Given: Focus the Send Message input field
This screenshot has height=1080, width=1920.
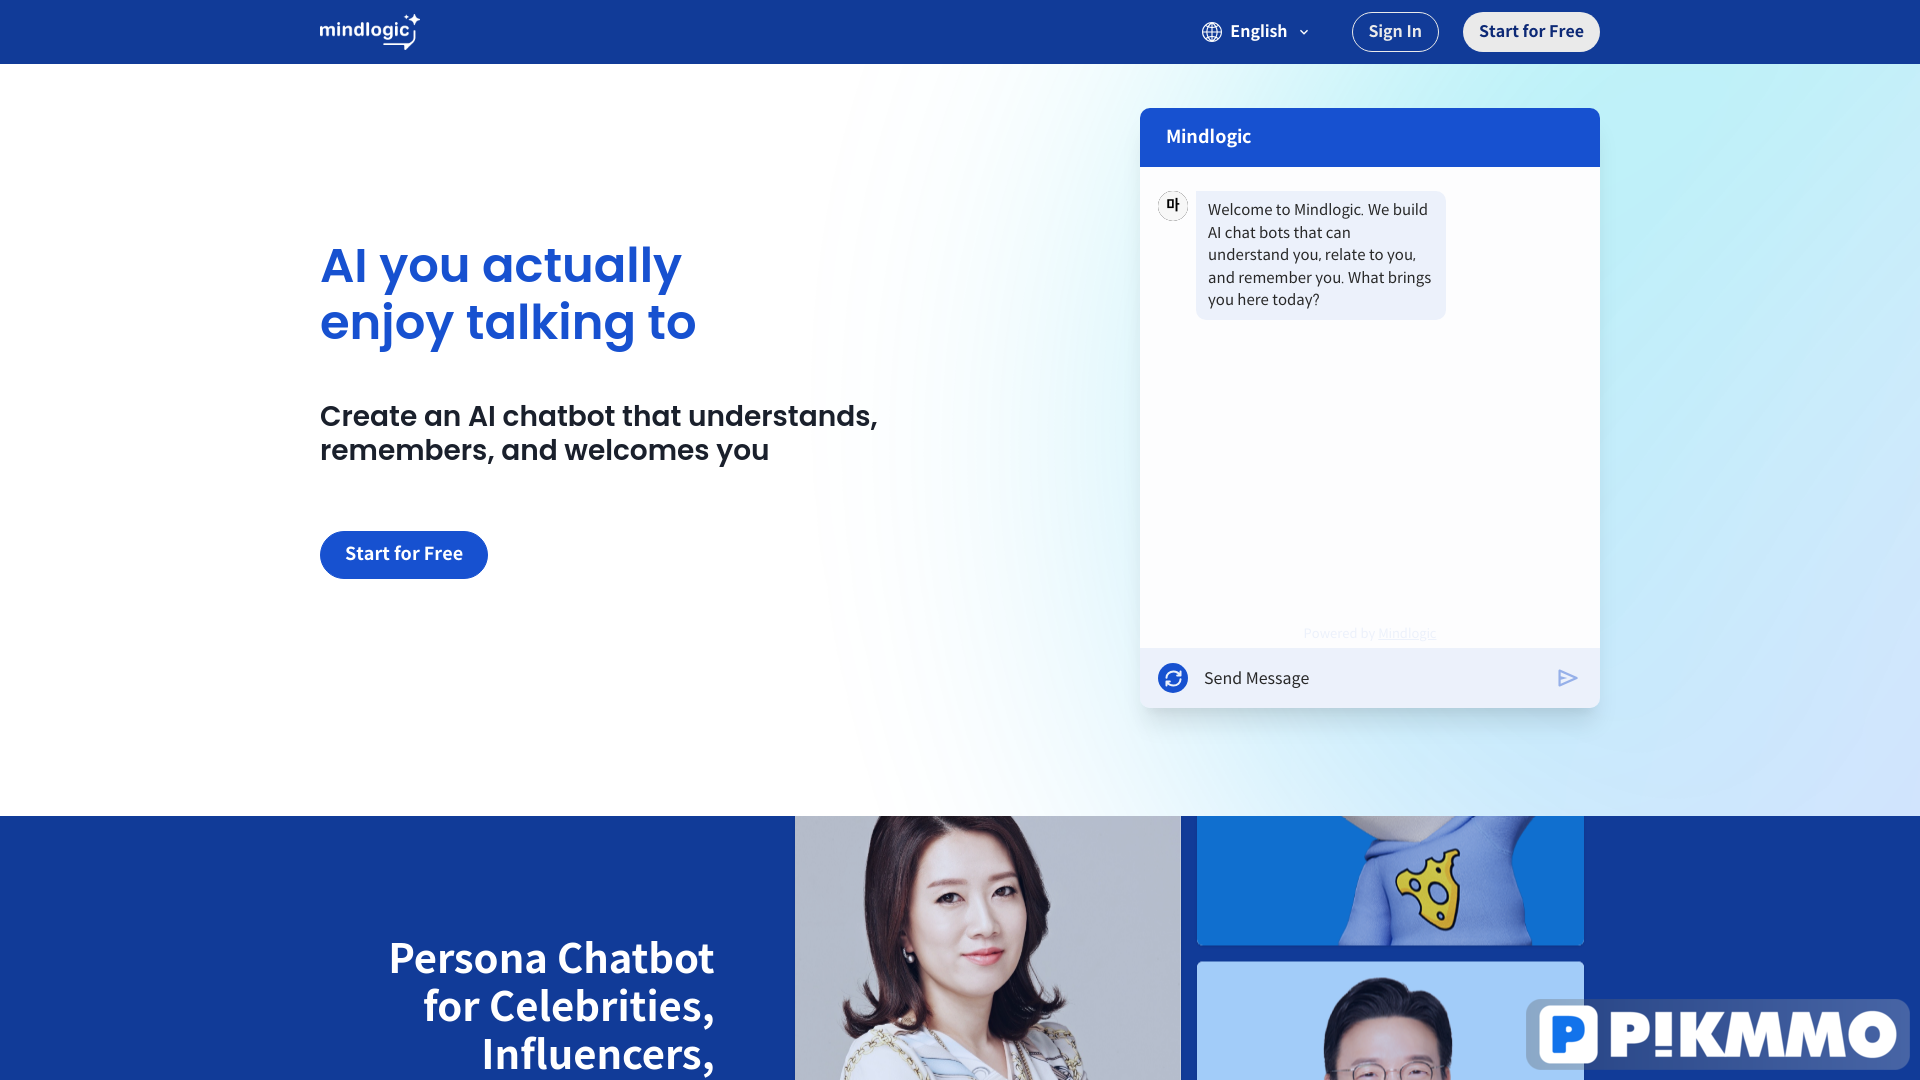Looking at the screenshot, I should (x=1370, y=678).
